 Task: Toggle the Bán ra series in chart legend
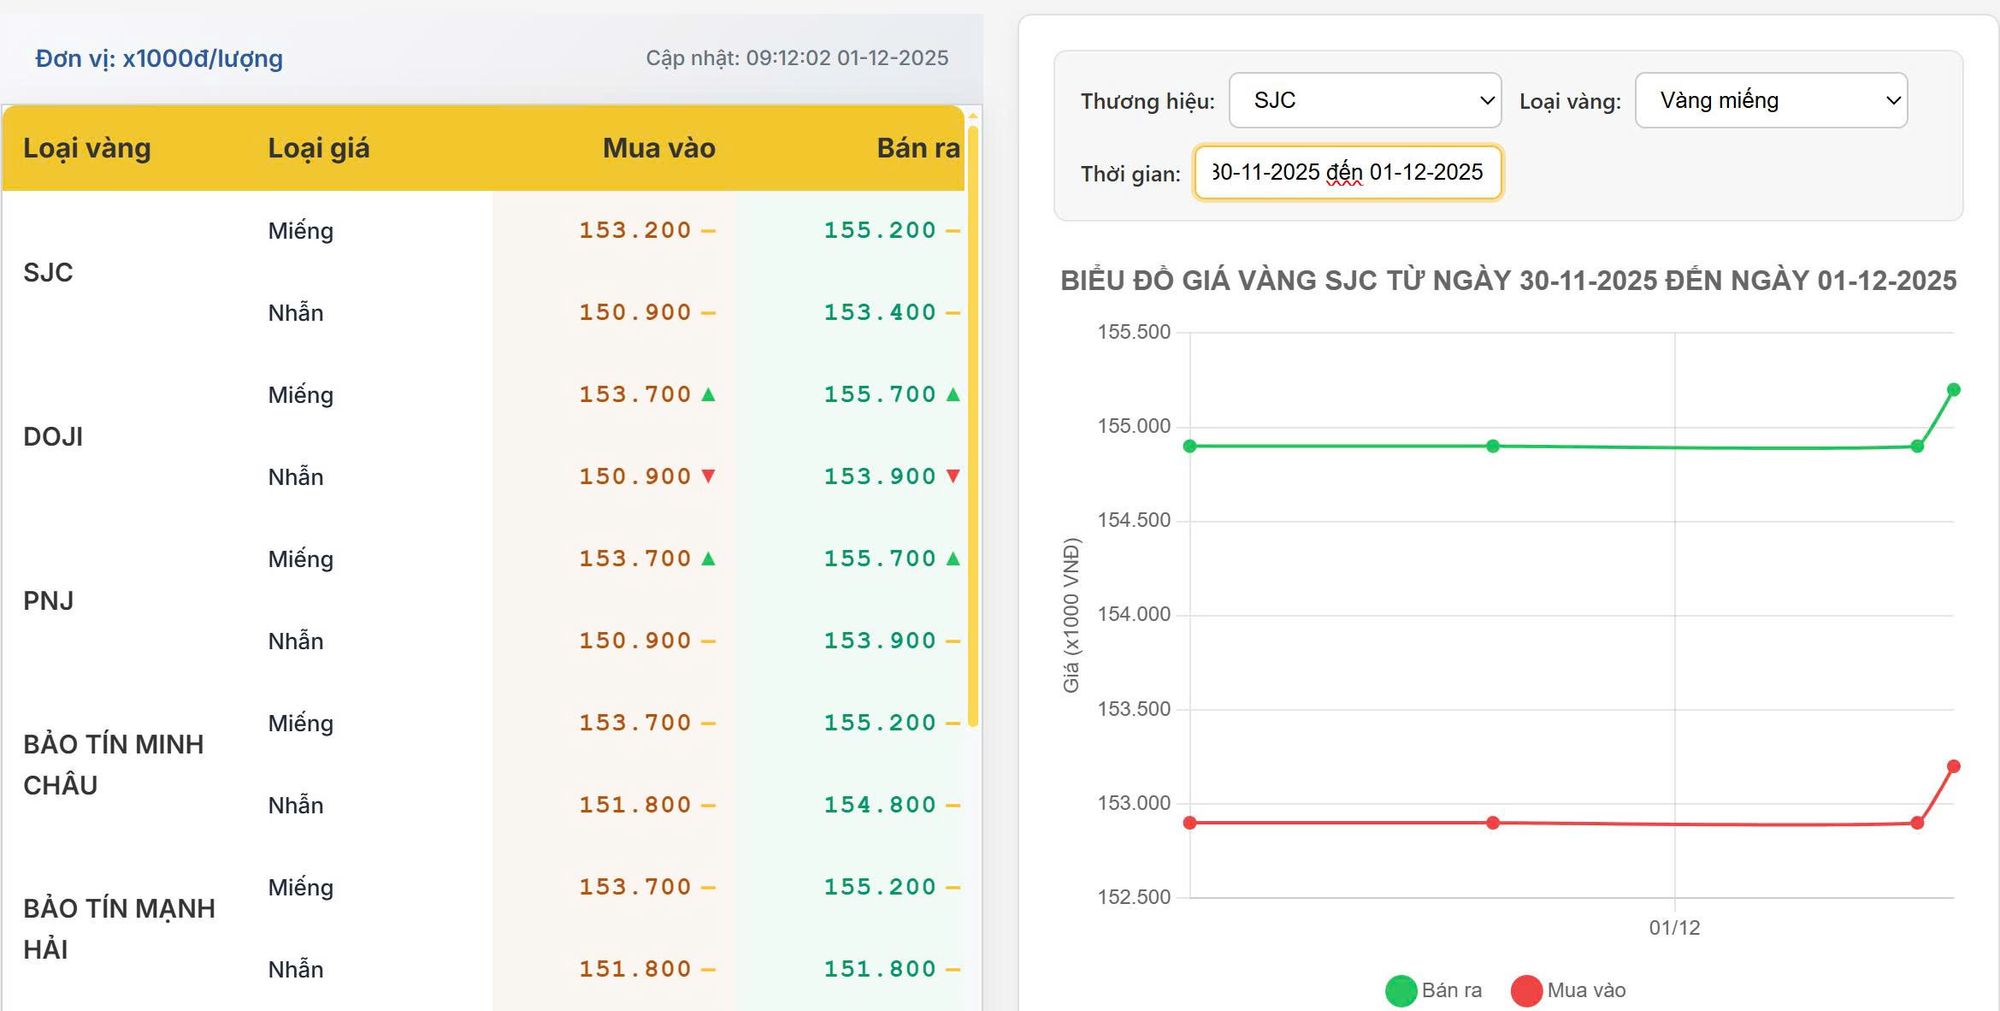1434,990
